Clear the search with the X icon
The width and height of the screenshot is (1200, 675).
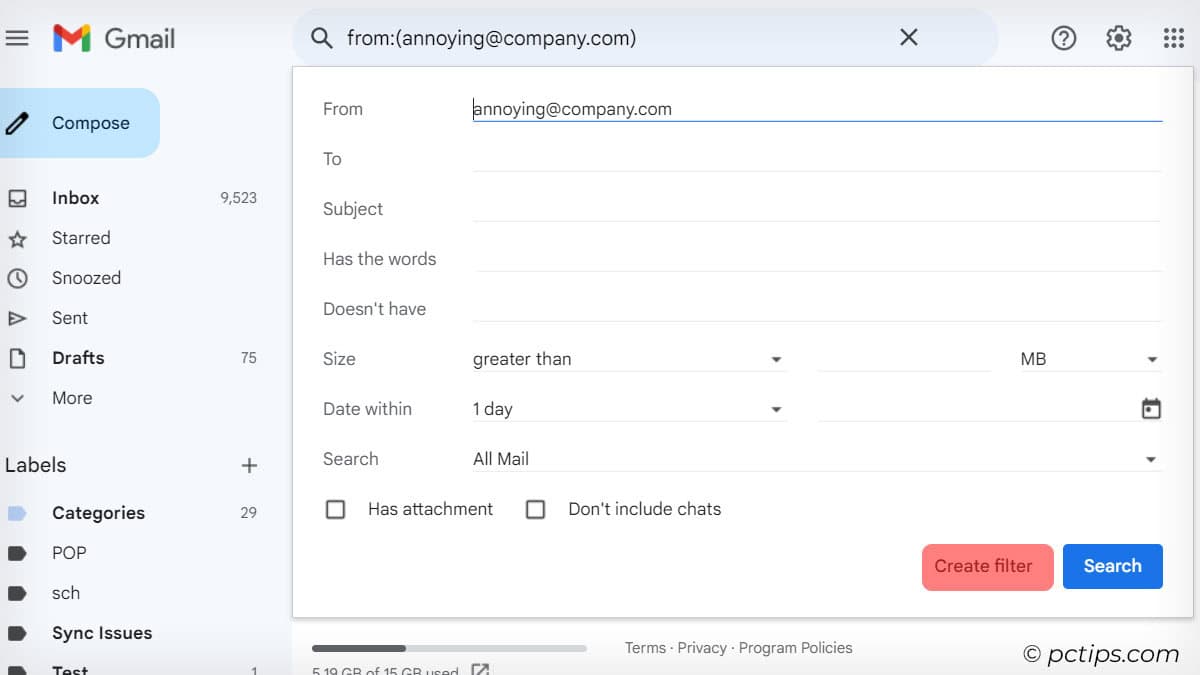(x=908, y=38)
